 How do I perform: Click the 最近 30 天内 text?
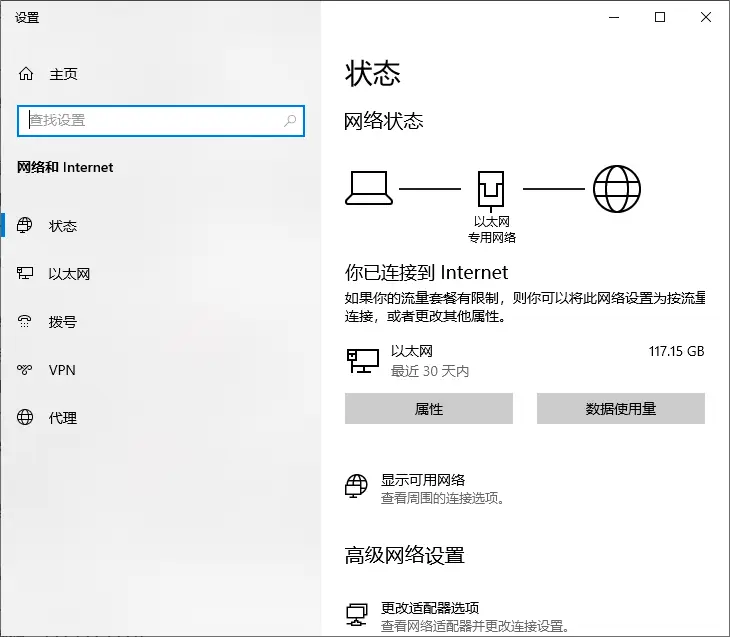click(430, 371)
